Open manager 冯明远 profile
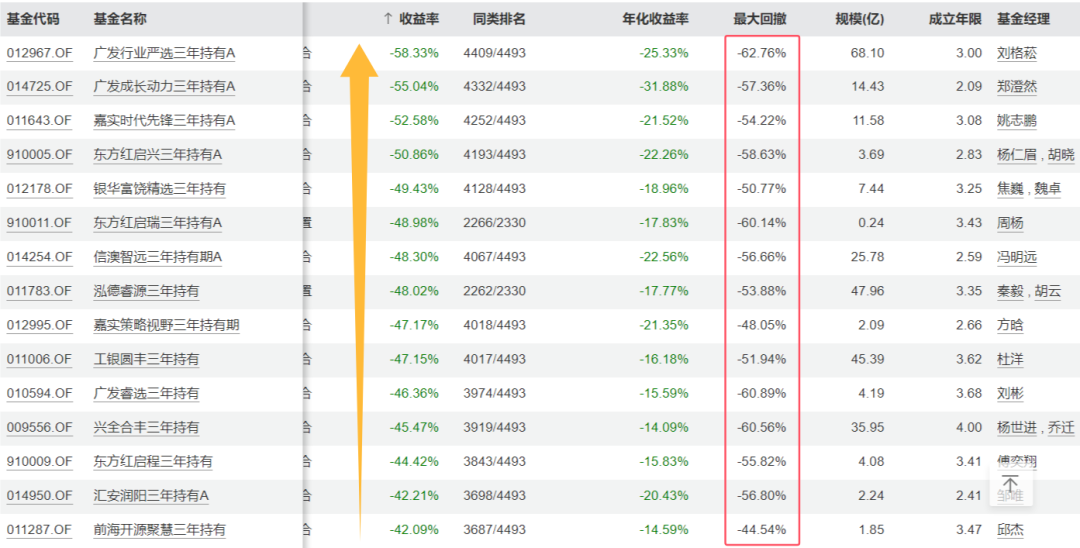Viewport: 1080px width, 548px height. point(1017,257)
